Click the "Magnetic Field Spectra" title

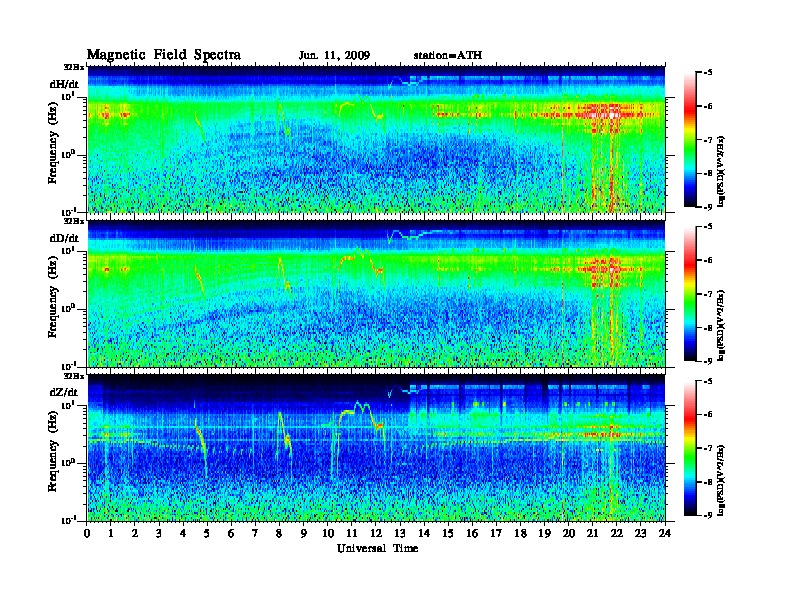tap(164, 55)
